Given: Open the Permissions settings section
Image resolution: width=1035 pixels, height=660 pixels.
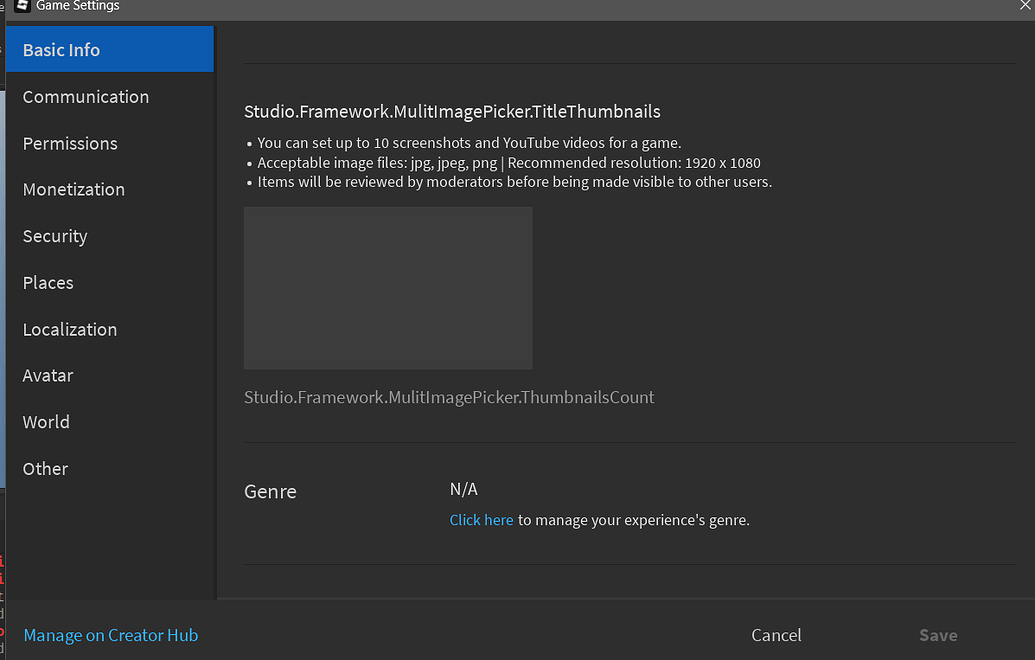Looking at the screenshot, I should click(x=70, y=143).
